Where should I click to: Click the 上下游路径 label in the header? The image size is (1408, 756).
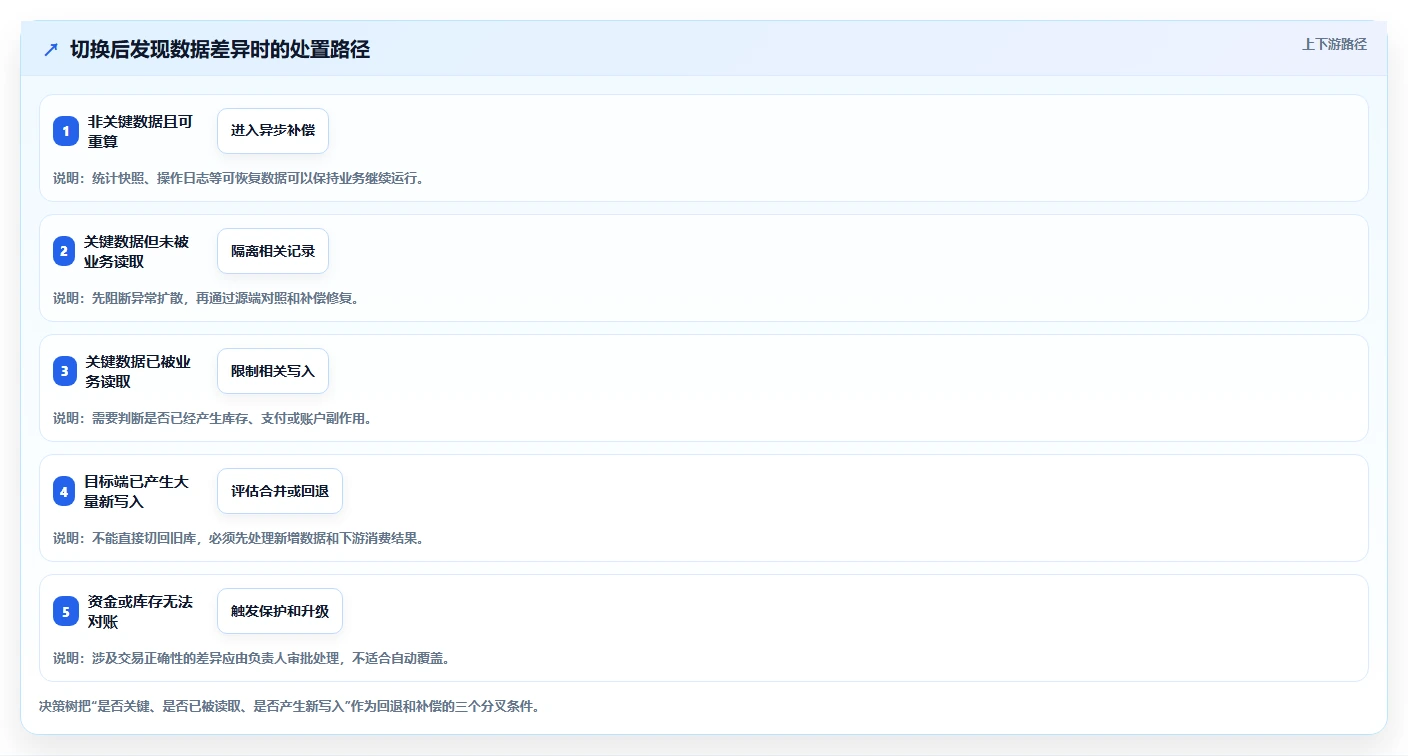[x=1334, y=44]
